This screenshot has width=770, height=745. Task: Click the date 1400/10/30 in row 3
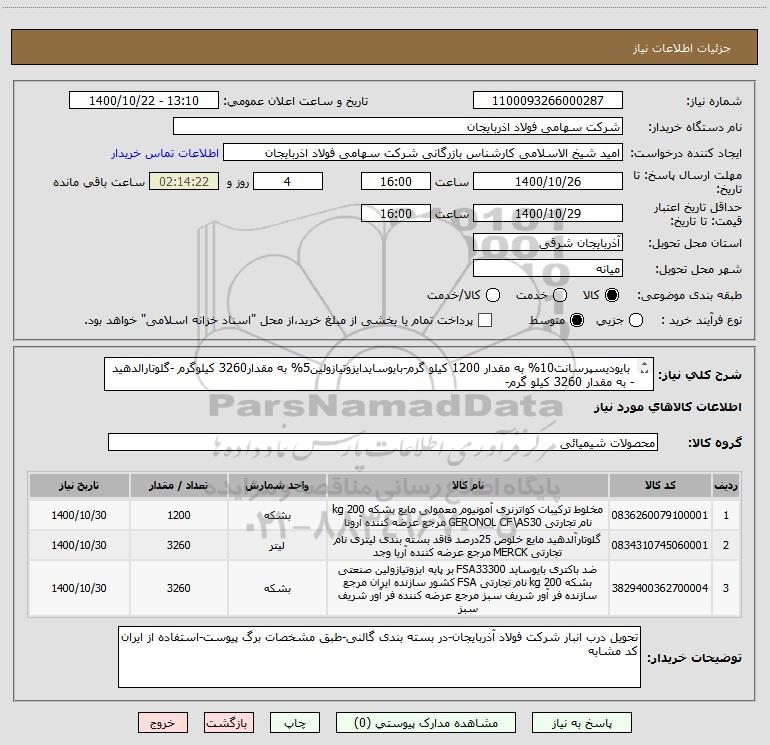click(79, 588)
